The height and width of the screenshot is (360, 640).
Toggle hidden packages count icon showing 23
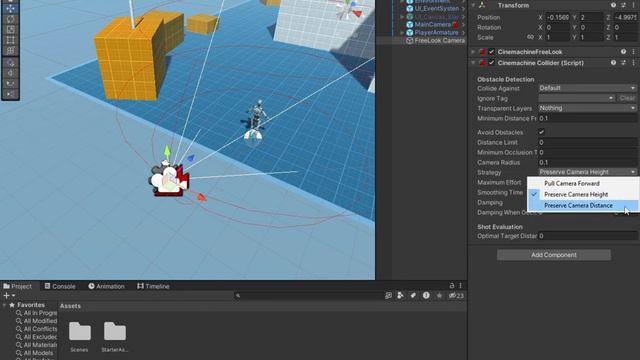coord(456,296)
